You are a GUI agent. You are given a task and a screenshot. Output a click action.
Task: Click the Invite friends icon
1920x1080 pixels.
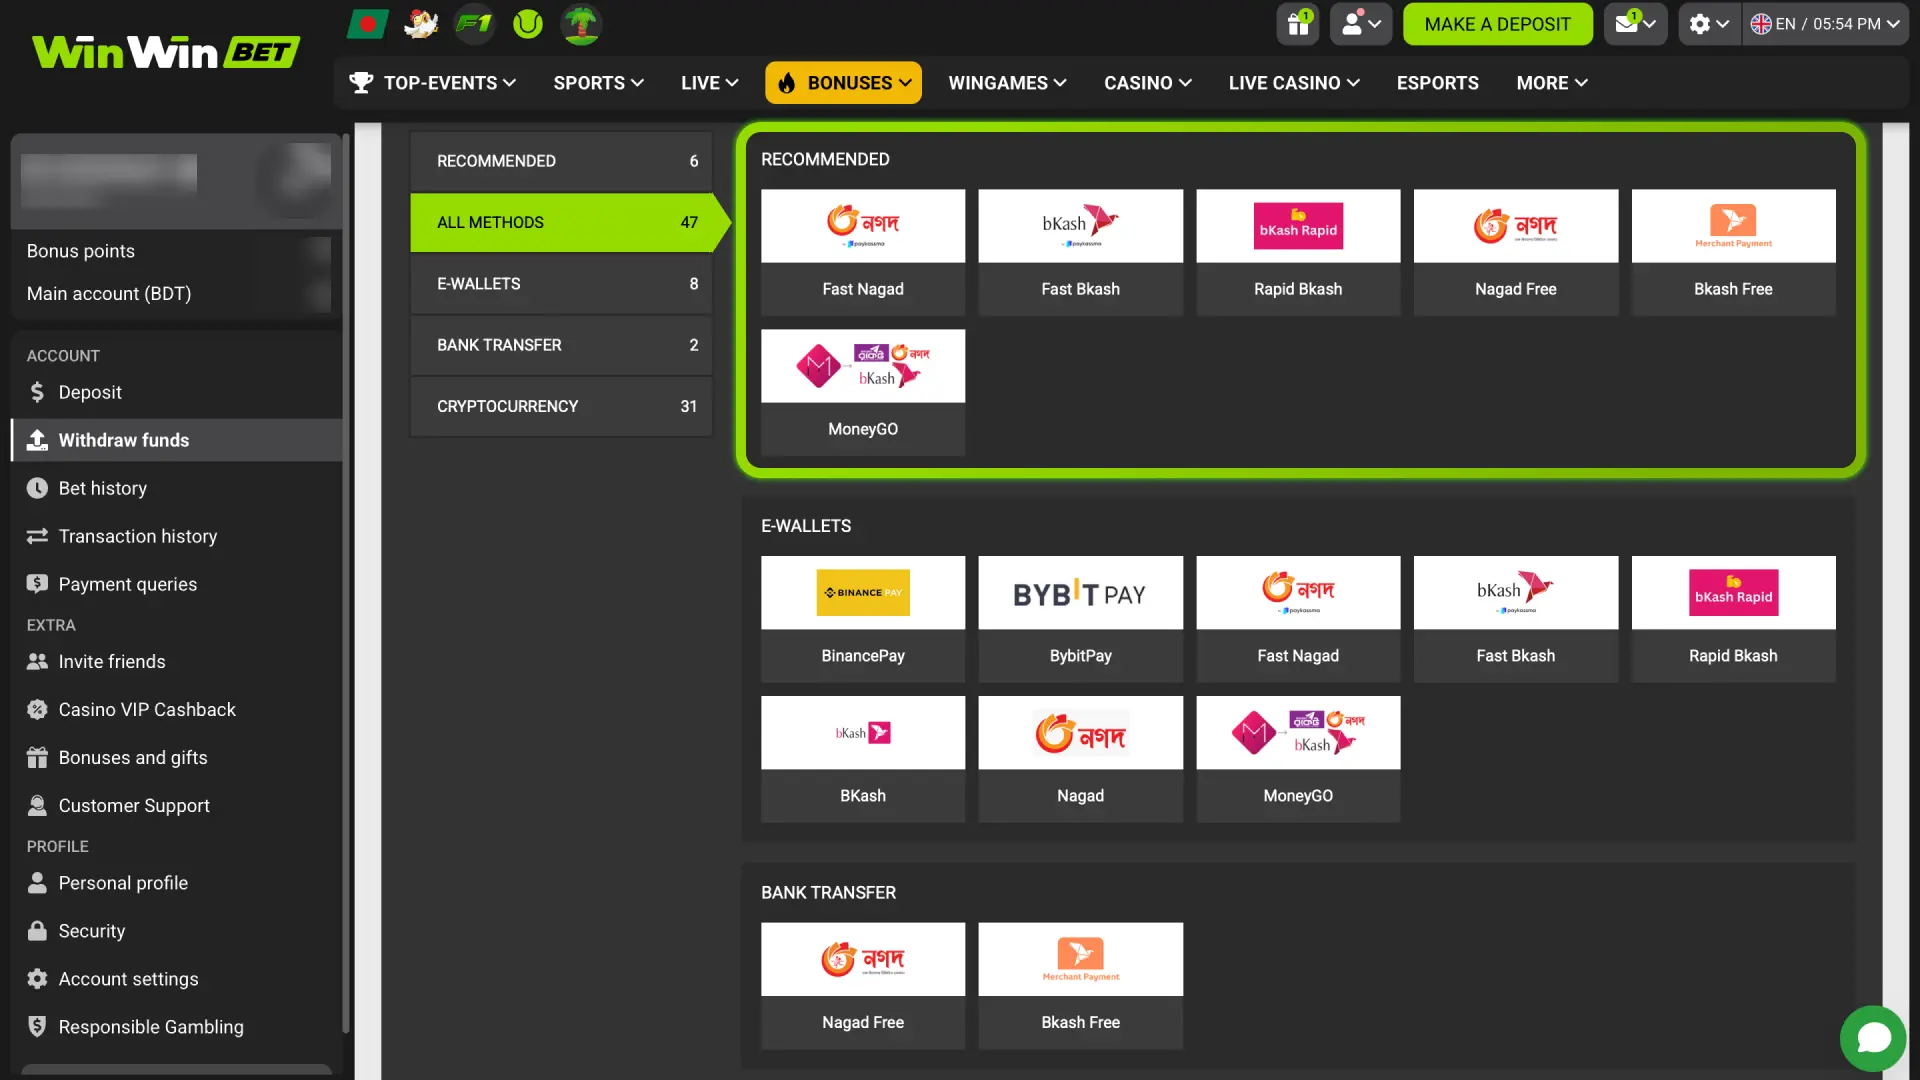37,661
